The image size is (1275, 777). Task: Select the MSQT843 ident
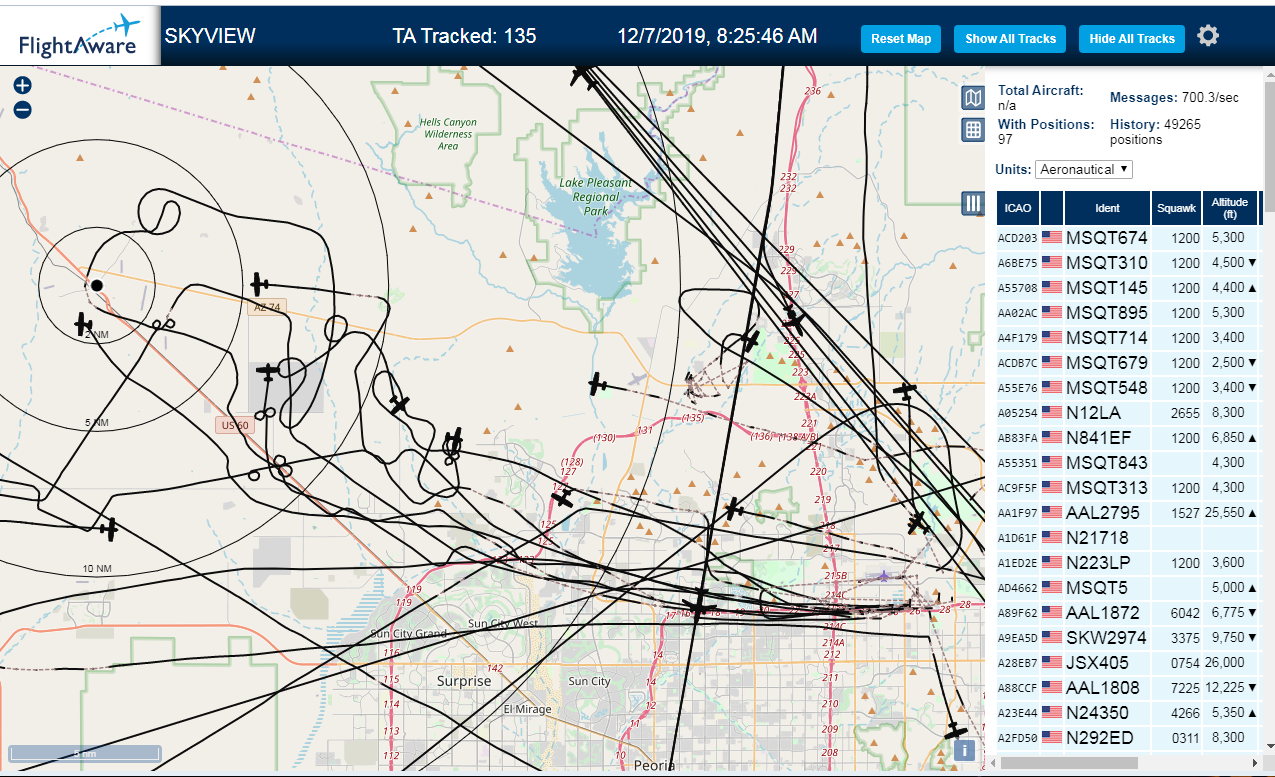point(1107,463)
